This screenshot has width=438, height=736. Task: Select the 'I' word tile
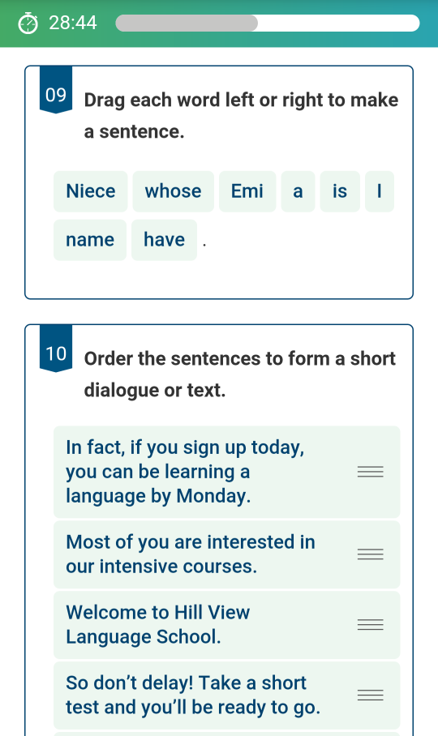click(379, 192)
